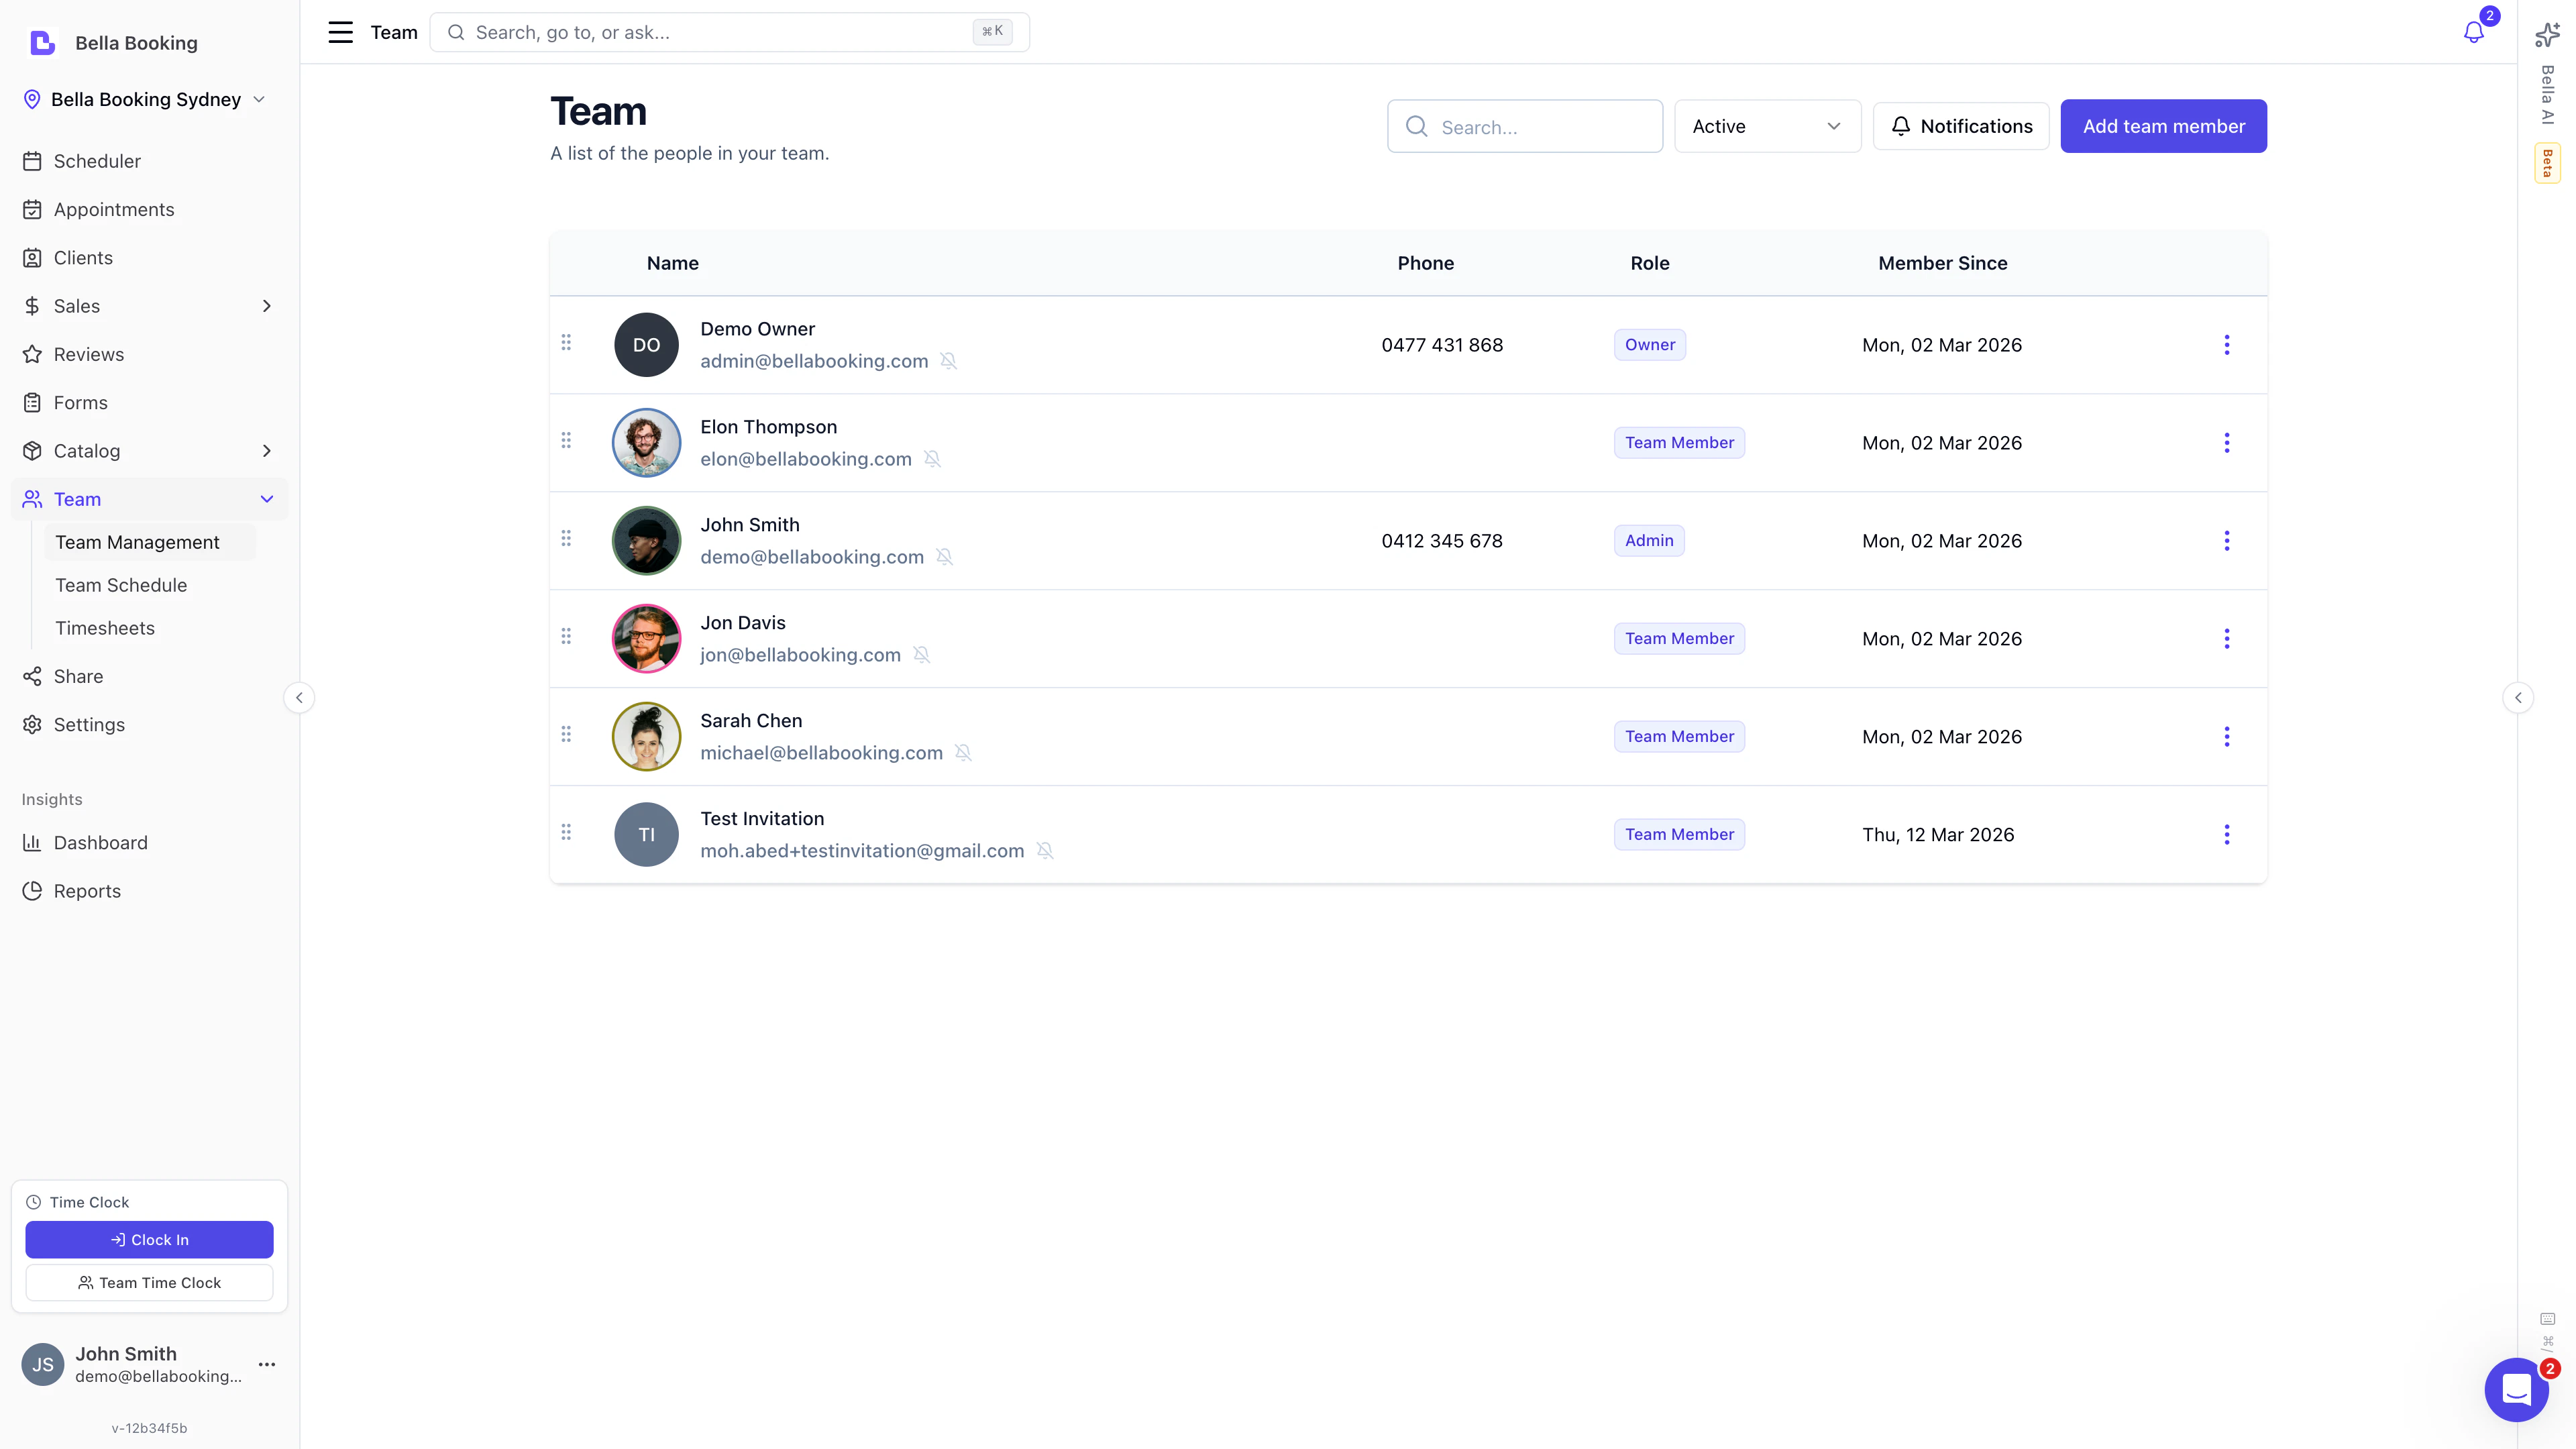The width and height of the screenshot is (2576, 1449).
Task: Click the Add team member button
Action: click(2163, 126)
